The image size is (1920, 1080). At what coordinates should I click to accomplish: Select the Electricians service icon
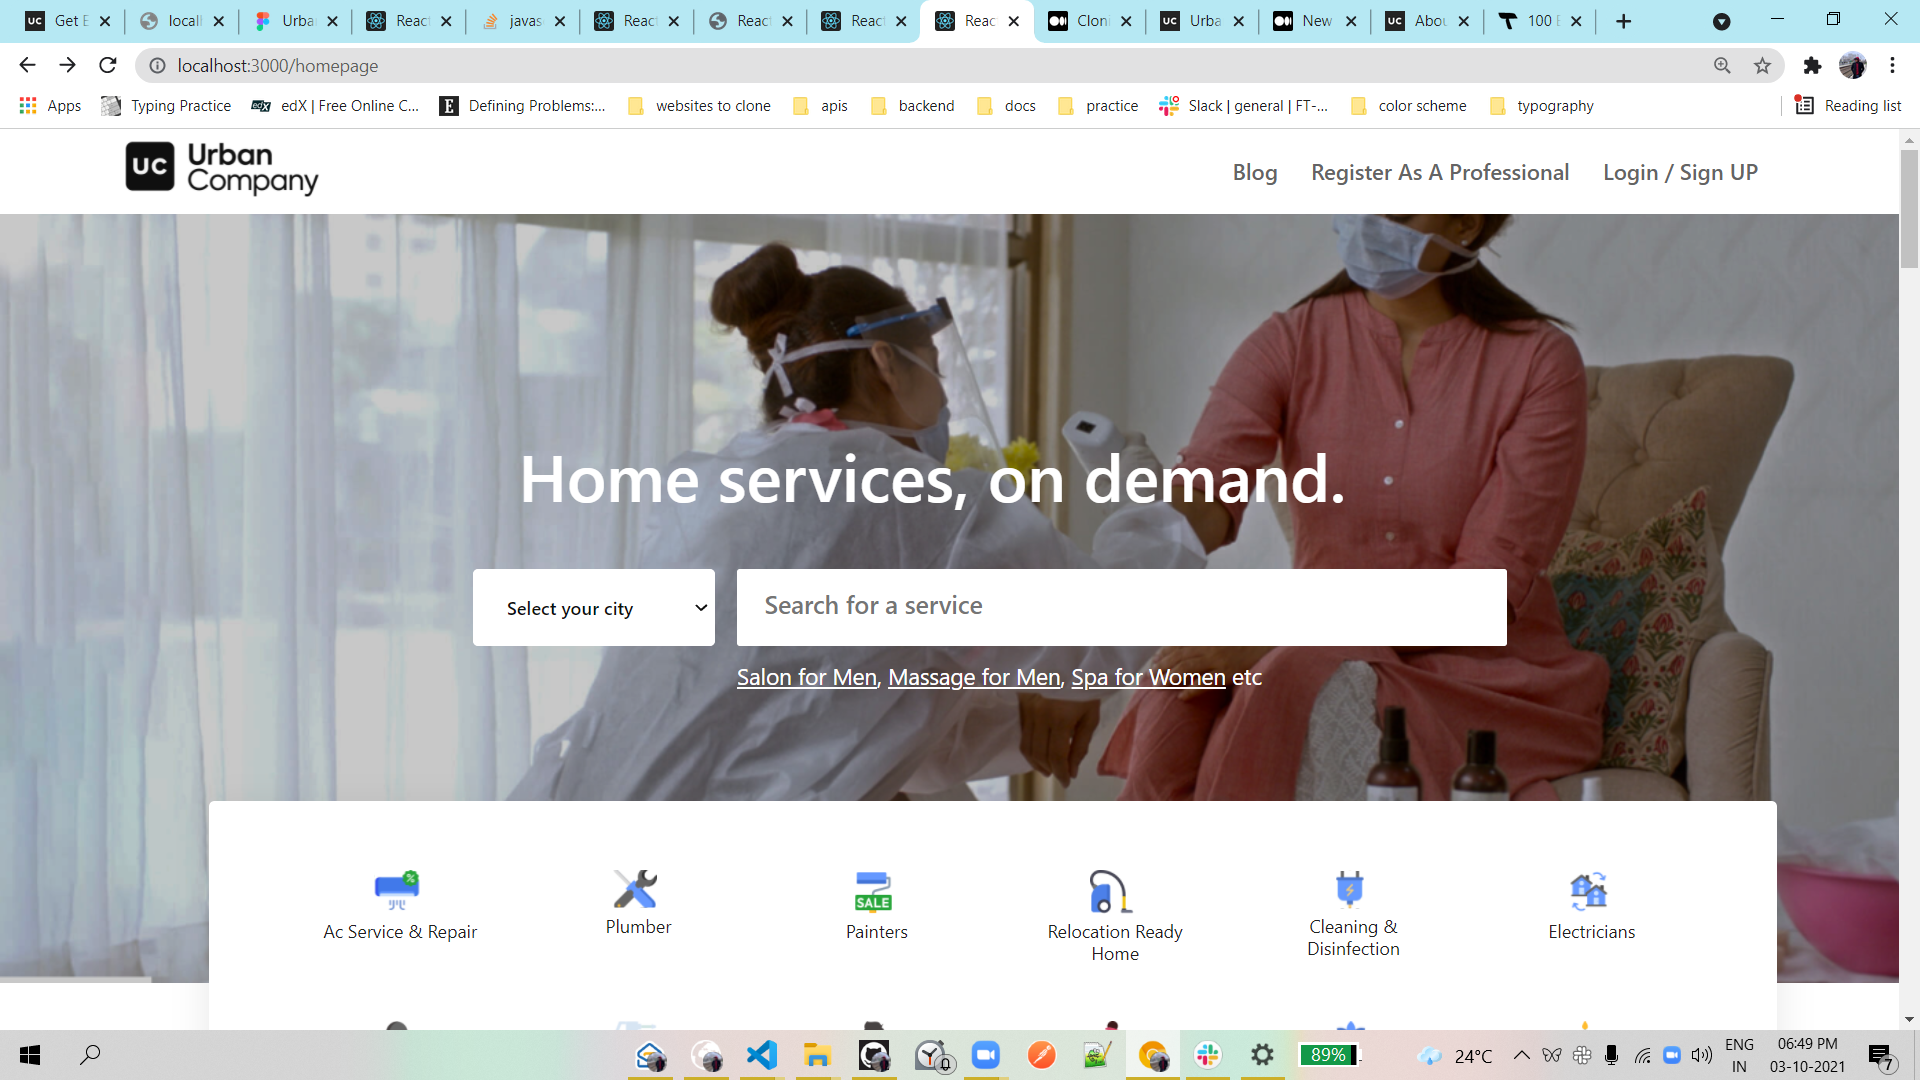click(x=1588, y=890)
